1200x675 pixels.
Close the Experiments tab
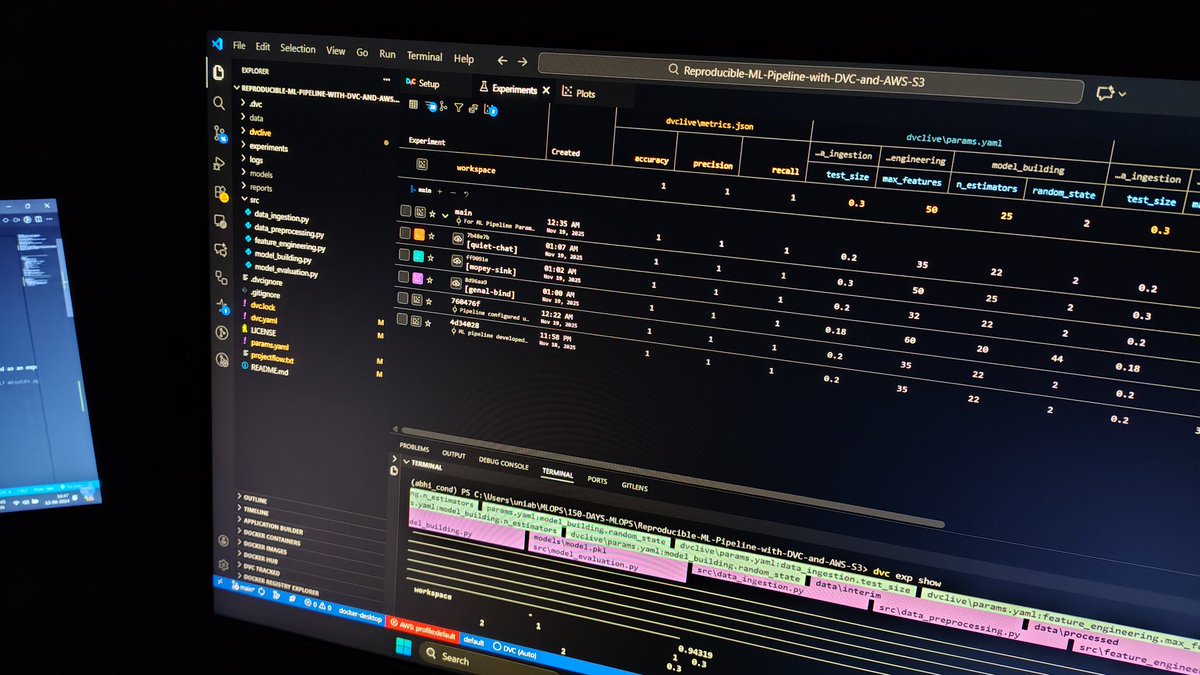point(547,91)
